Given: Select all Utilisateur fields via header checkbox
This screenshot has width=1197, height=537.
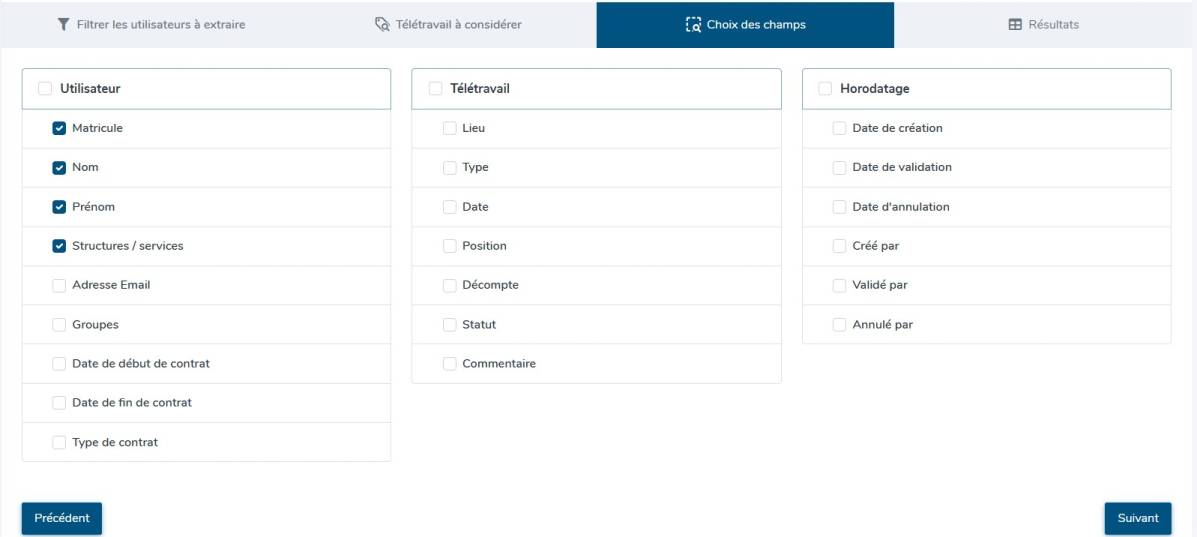Looking at the screenshot, I should [45, 89].
